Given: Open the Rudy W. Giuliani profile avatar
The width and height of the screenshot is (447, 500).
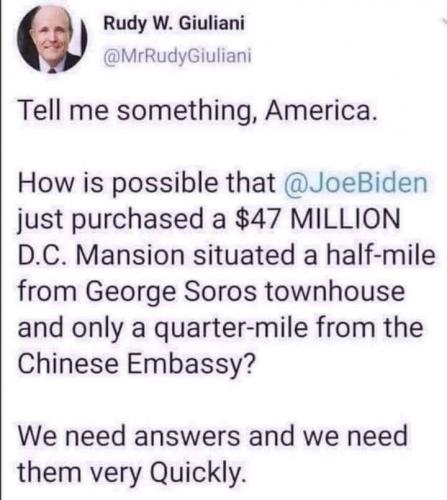Looking at the screenshot, I should coord(52,38).
